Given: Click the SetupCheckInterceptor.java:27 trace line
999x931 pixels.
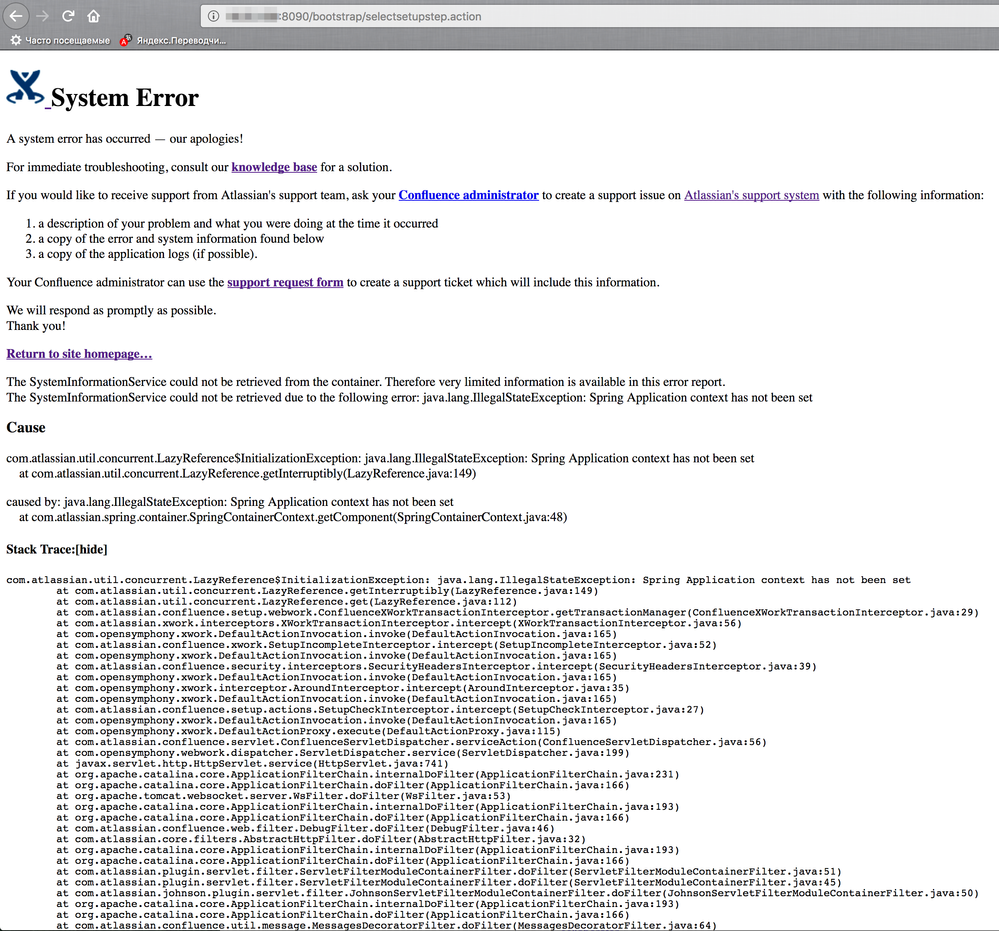Looking at the screenshot, I should pyautogui.click(x=380, y=710).
